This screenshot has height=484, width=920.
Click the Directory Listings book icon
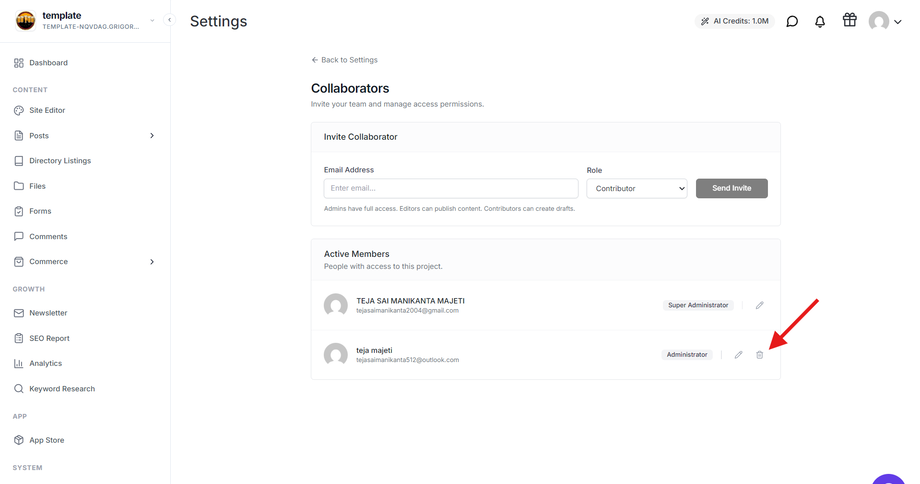click(x=19, y=161)
